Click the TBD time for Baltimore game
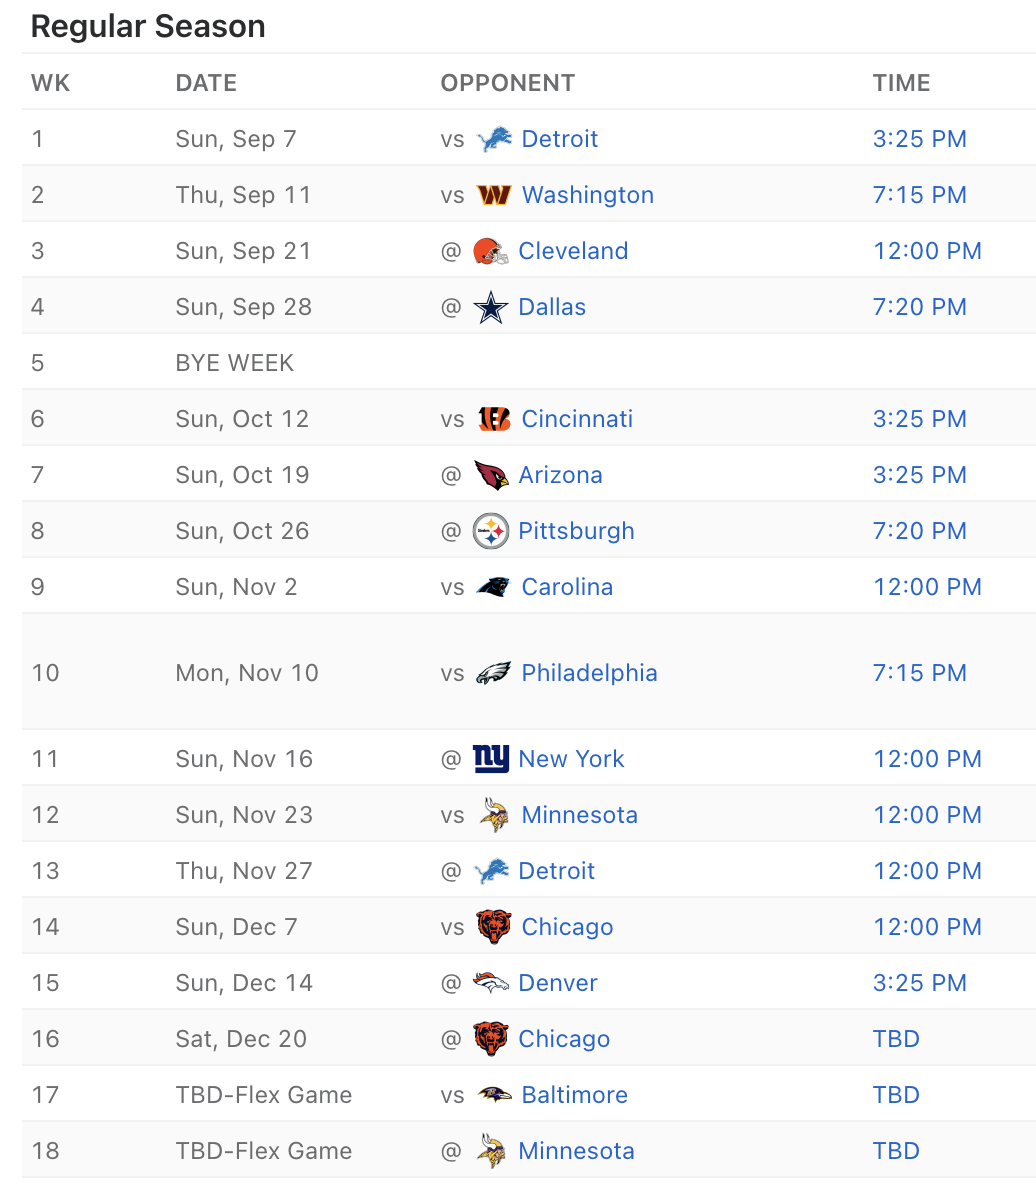Viewport: 1036px width, 1196px height. tap(896, 1095)
